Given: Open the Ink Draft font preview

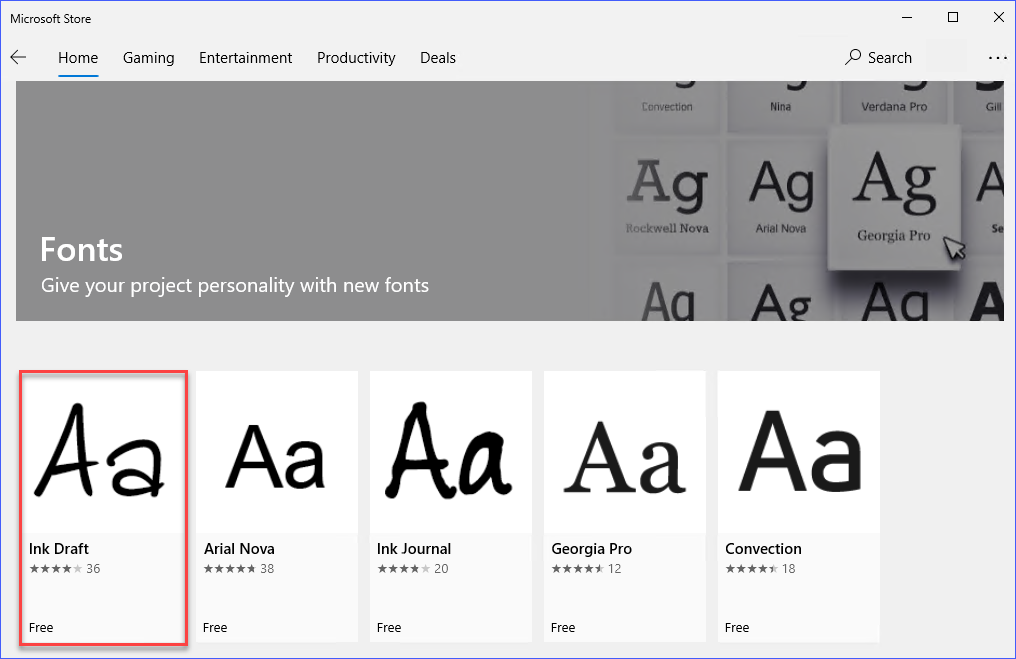Looking at the screenshot, I should [103, 452].
